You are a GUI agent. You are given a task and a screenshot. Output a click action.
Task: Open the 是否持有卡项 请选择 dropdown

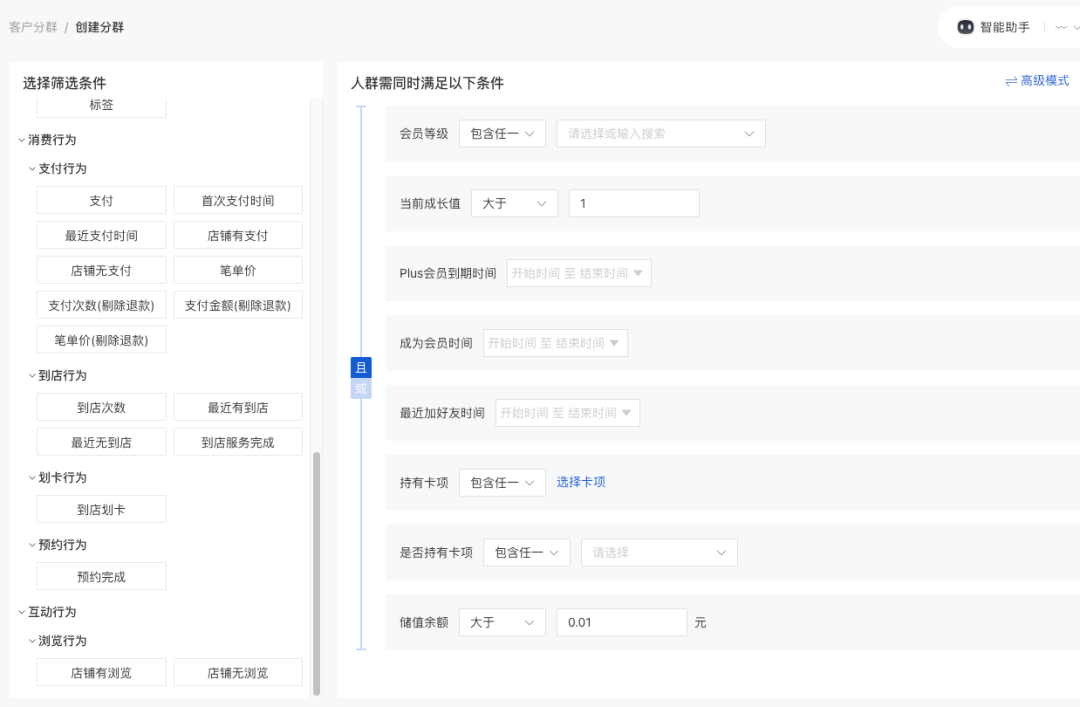(658, 552)
